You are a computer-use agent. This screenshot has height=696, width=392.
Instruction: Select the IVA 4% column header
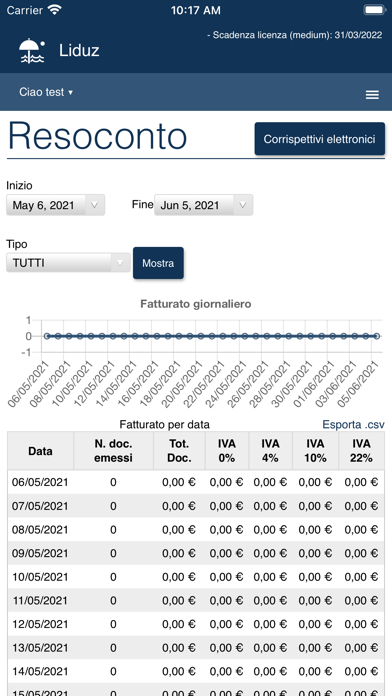click(x=270, y=451)
